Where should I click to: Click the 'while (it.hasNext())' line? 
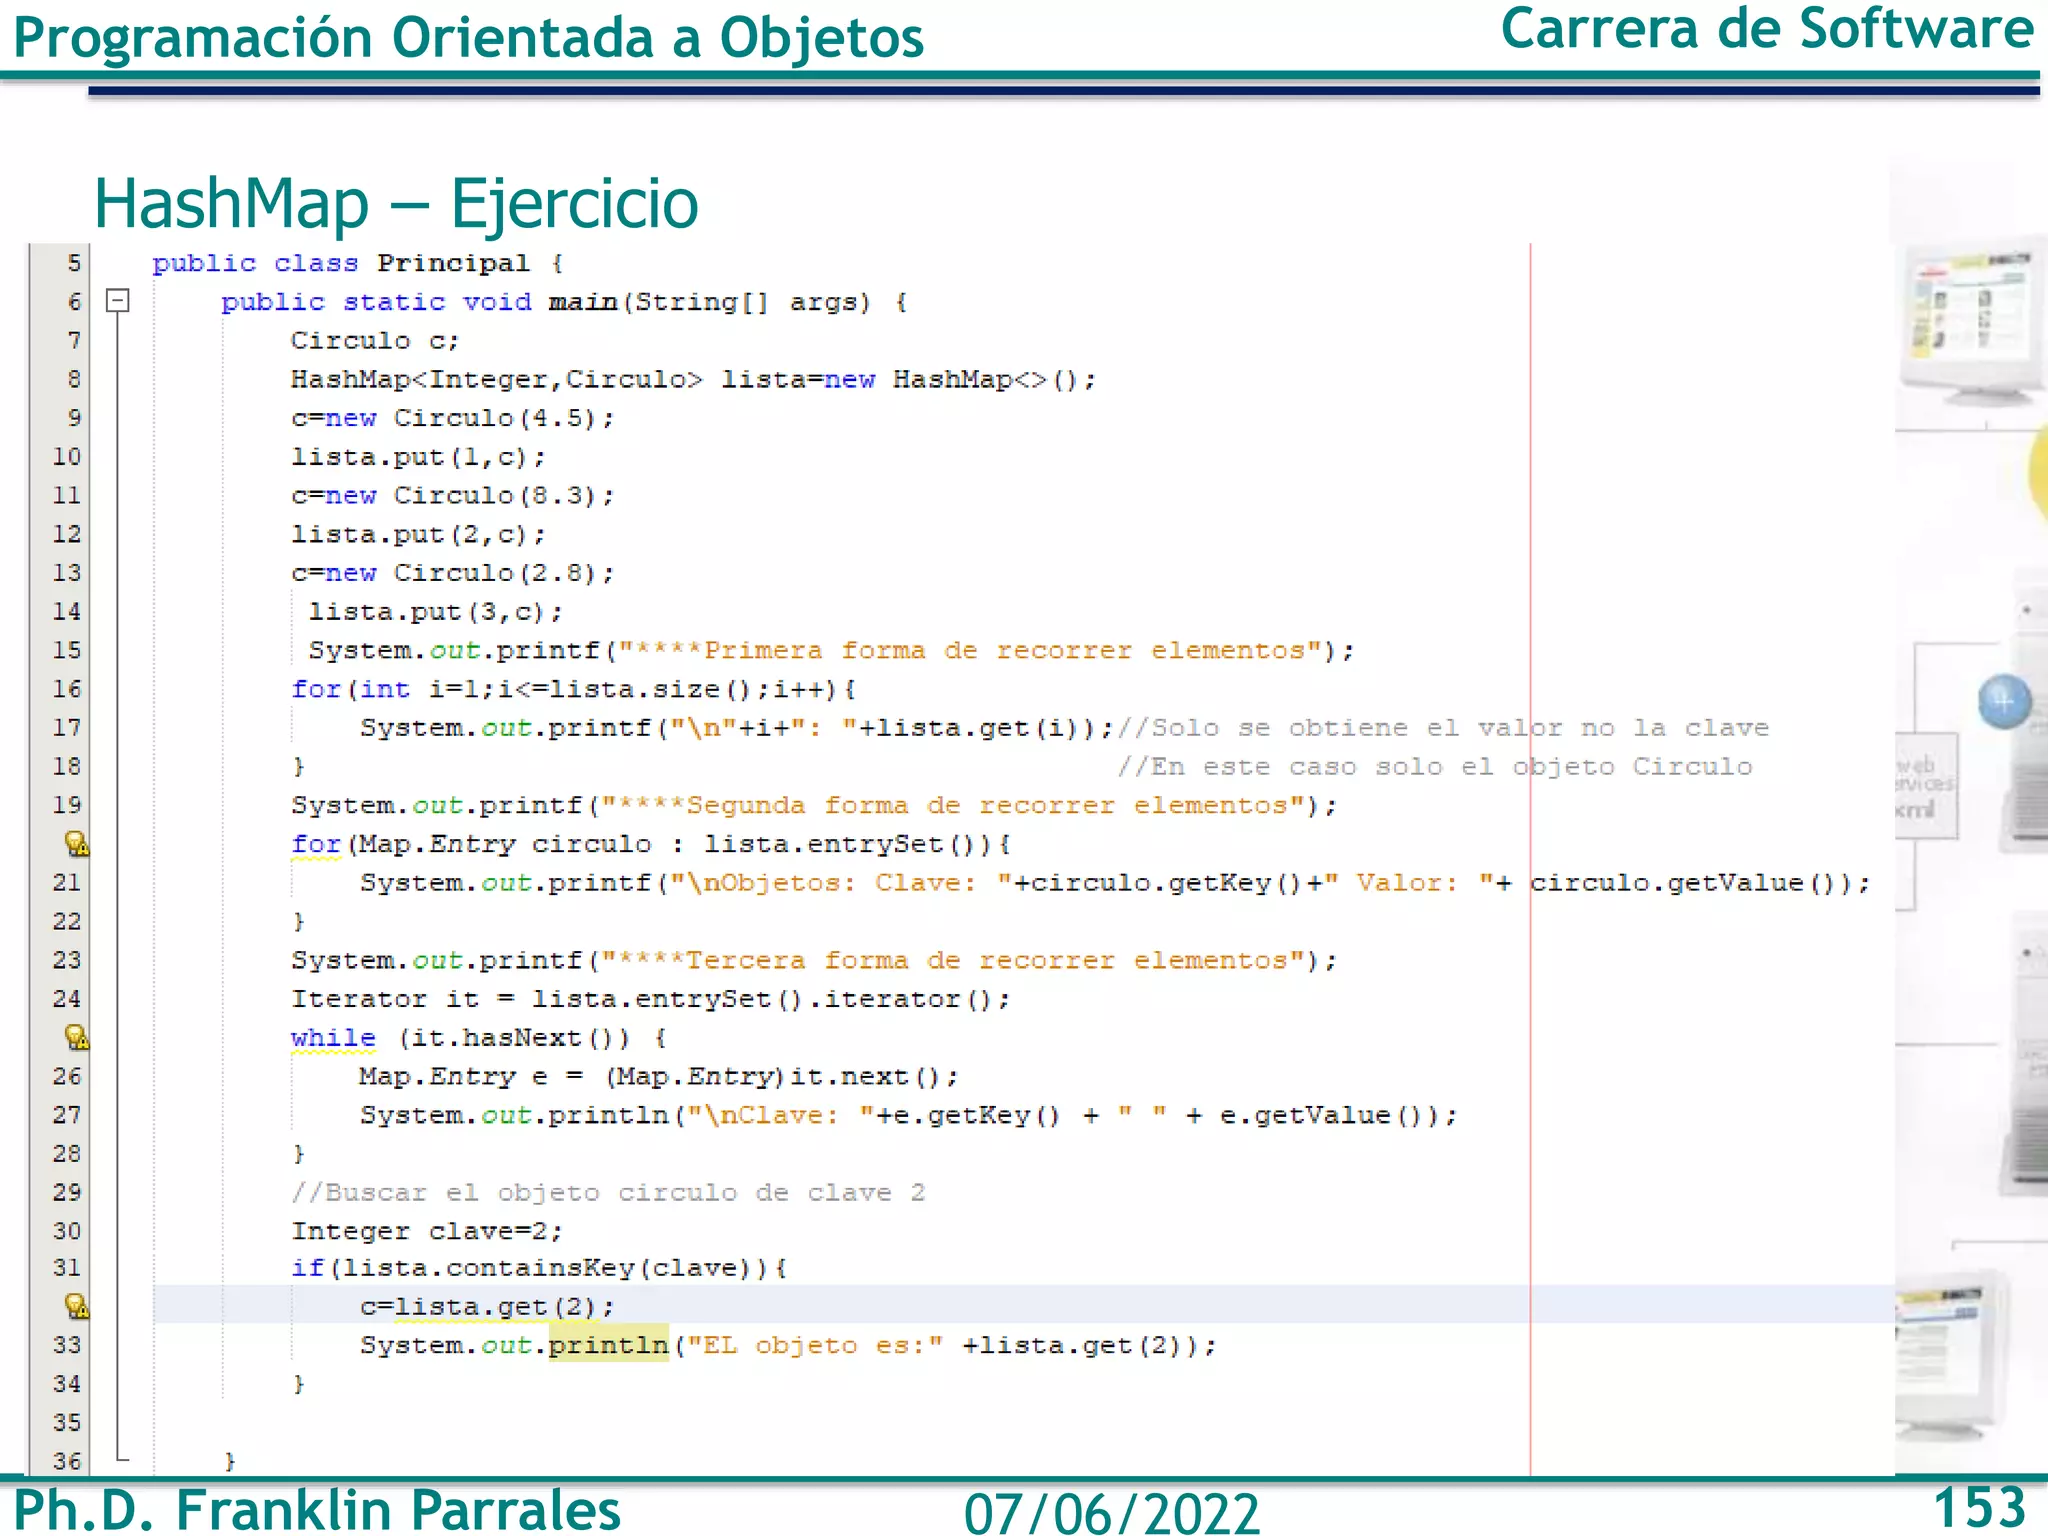[x=479, y=1038]
